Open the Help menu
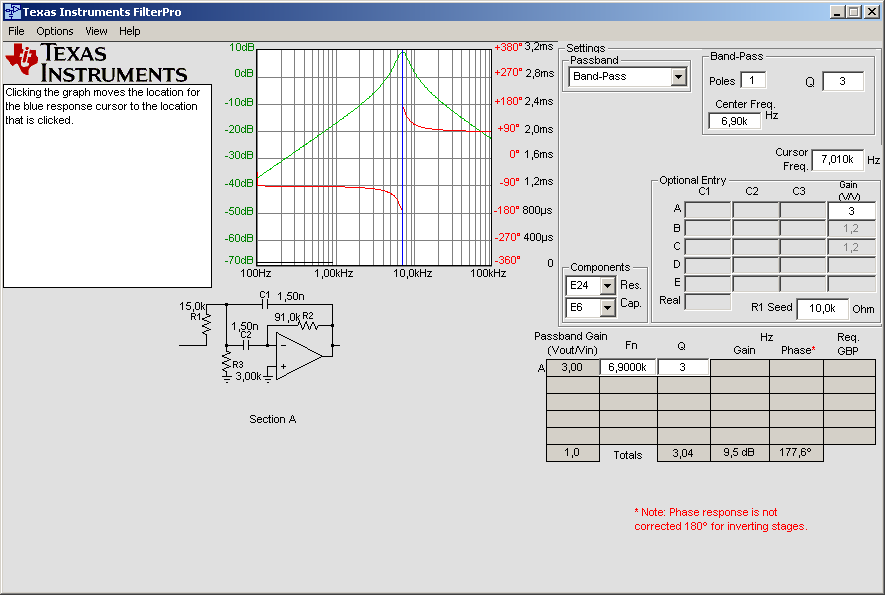The height and width of the screenshot is (595, 885). (x=129, y=31)
